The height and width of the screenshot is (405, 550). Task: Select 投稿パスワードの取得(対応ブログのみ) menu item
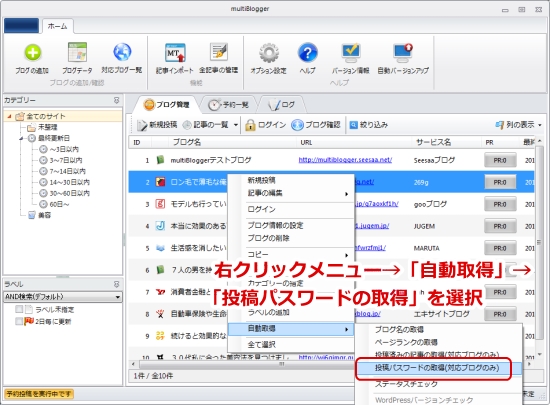(x=437, y=368)
